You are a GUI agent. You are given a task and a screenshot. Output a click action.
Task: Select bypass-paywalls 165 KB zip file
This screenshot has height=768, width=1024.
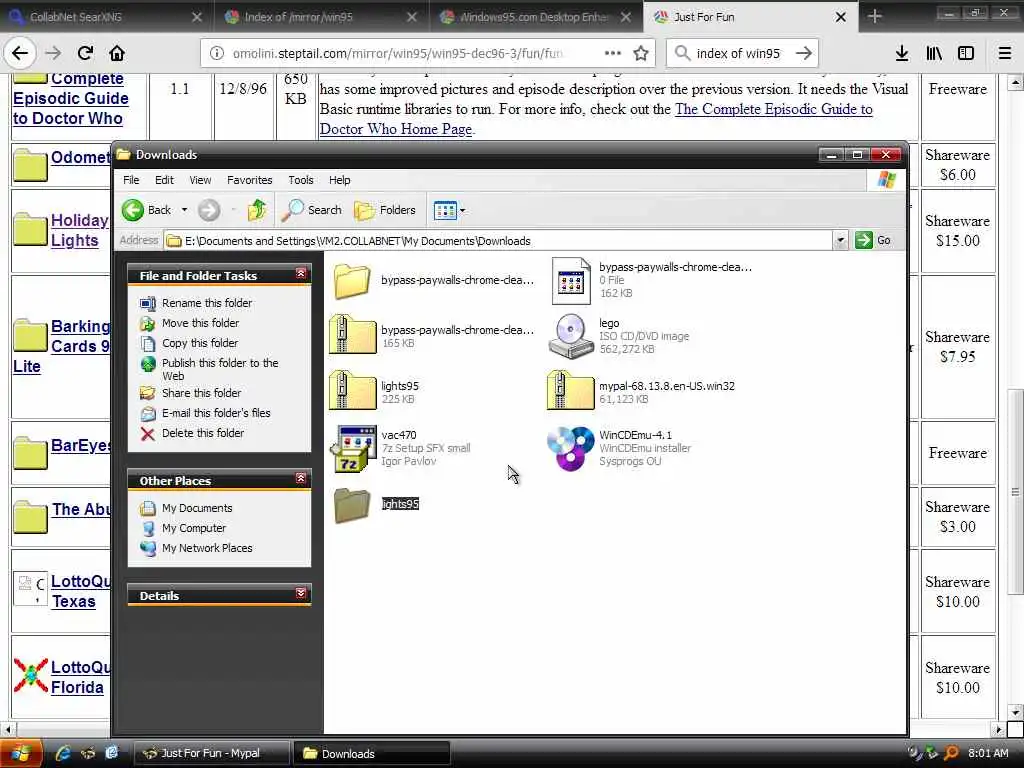[352, 334]
